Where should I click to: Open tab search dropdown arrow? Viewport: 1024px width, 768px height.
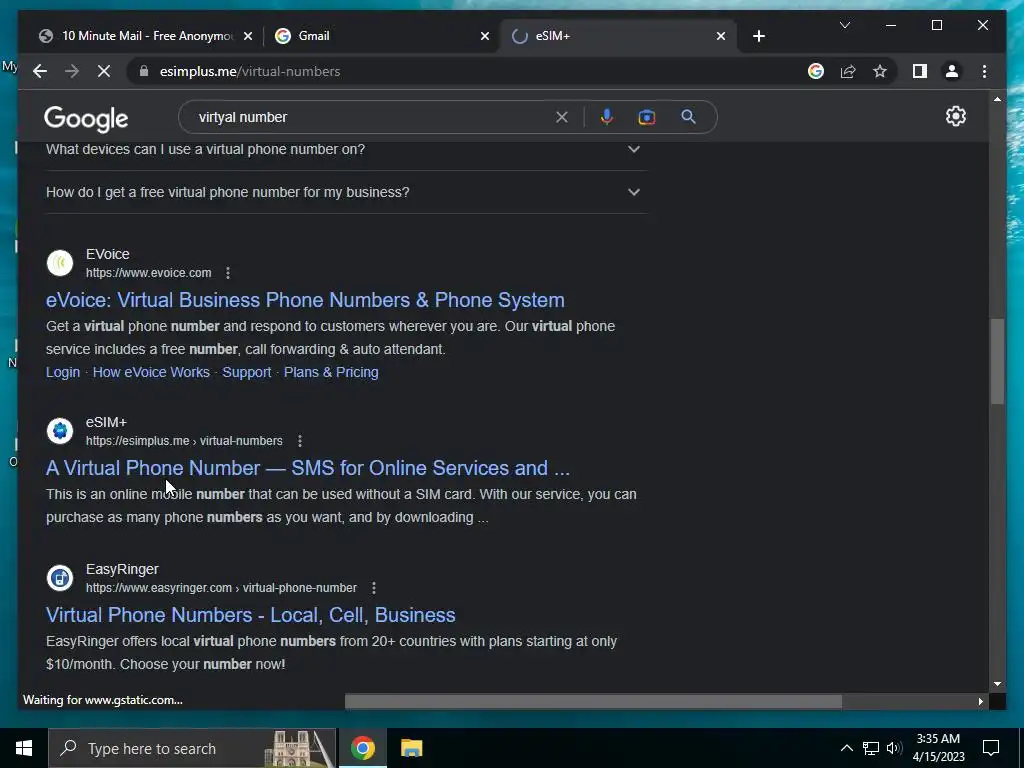click(x=844, y=25)
